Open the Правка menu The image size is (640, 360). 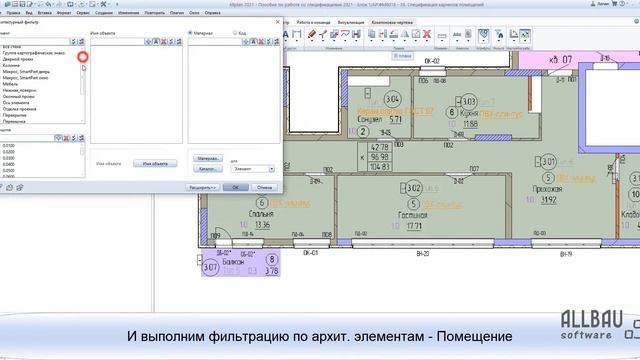coord(13,13)
